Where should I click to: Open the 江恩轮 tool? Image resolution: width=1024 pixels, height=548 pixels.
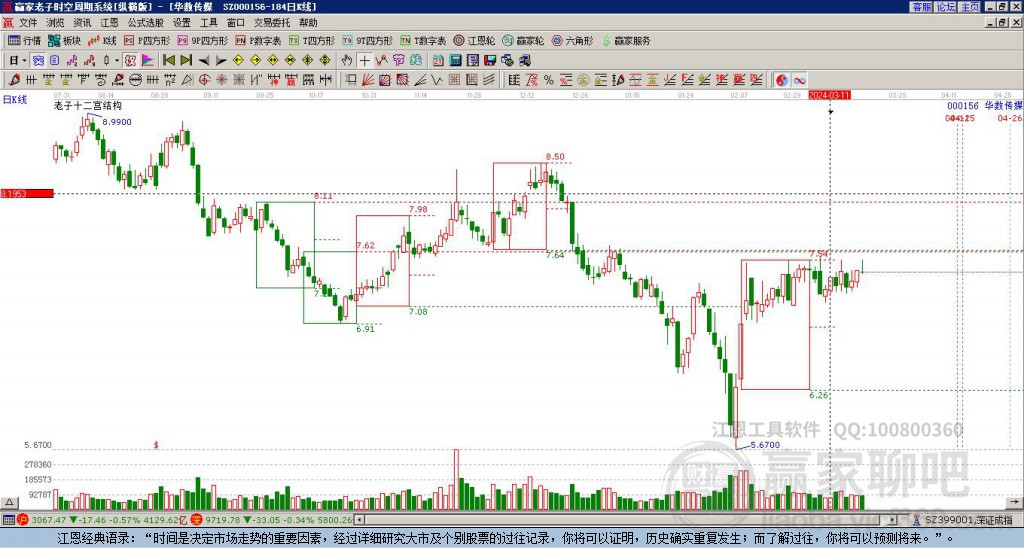pyautogui.click(x=474, y=40)
